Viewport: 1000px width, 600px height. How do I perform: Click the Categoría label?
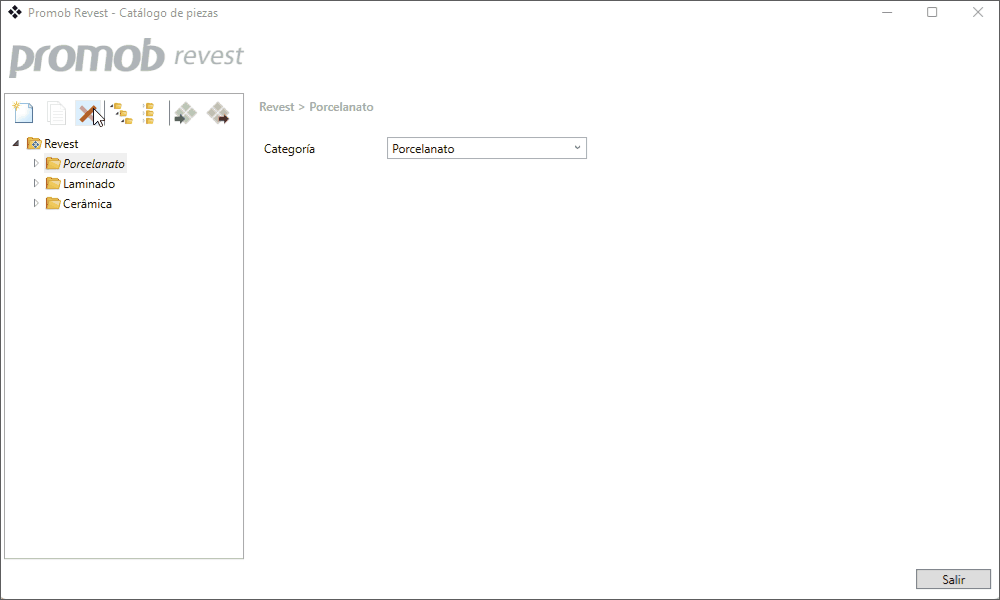[290, 149]
